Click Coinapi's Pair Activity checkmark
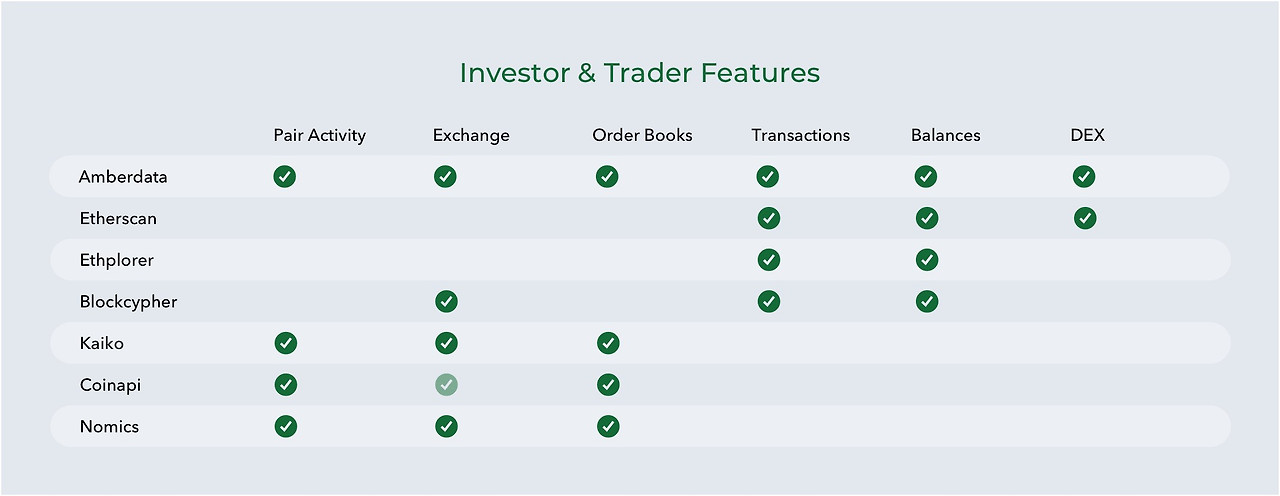1280x496 pixels. [286, 384]
